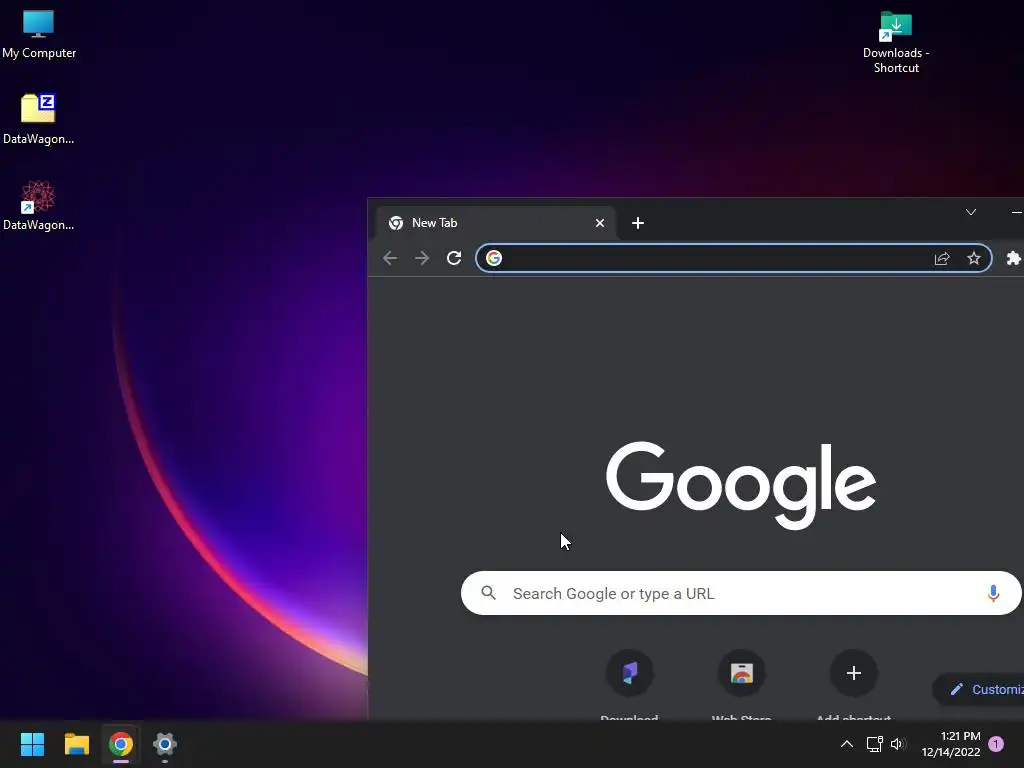Click Chrome icon in taskbar
This screenshot has height=768, width=1024.
click(x=121, y=744)
